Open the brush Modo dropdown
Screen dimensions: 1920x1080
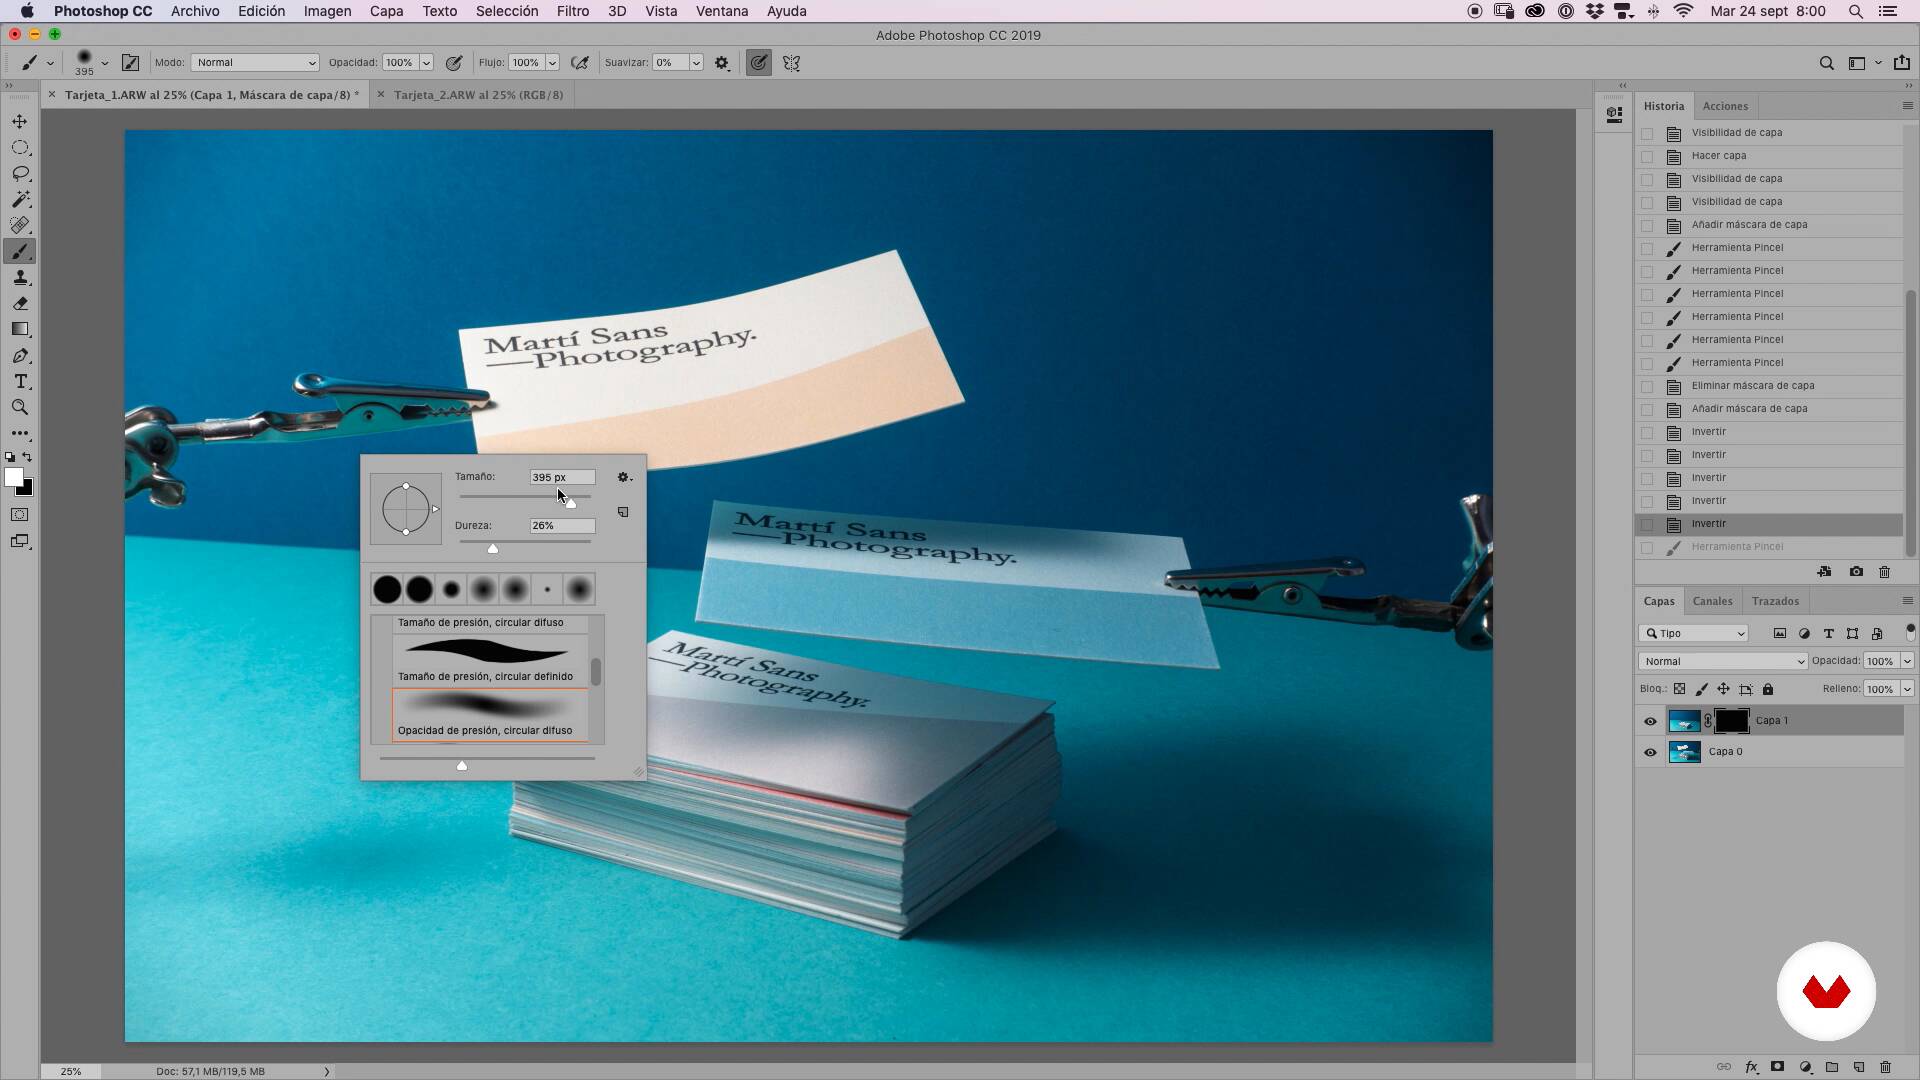[x=255, y=62]
